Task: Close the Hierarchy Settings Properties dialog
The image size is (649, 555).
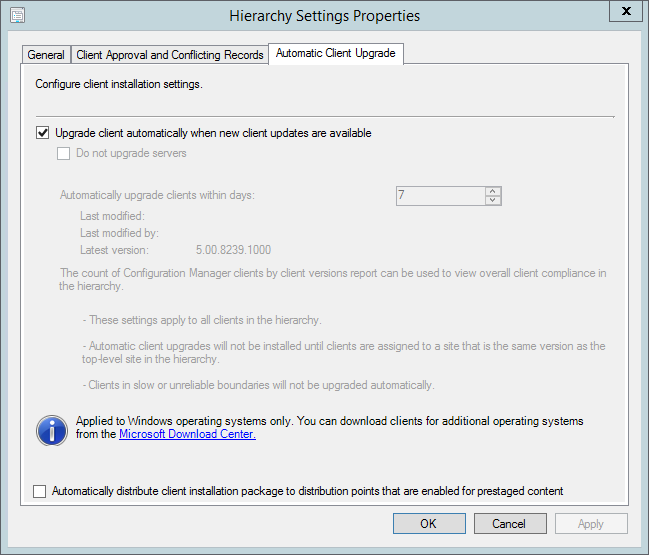Action: pyautogui.click(x=626, y=11)
